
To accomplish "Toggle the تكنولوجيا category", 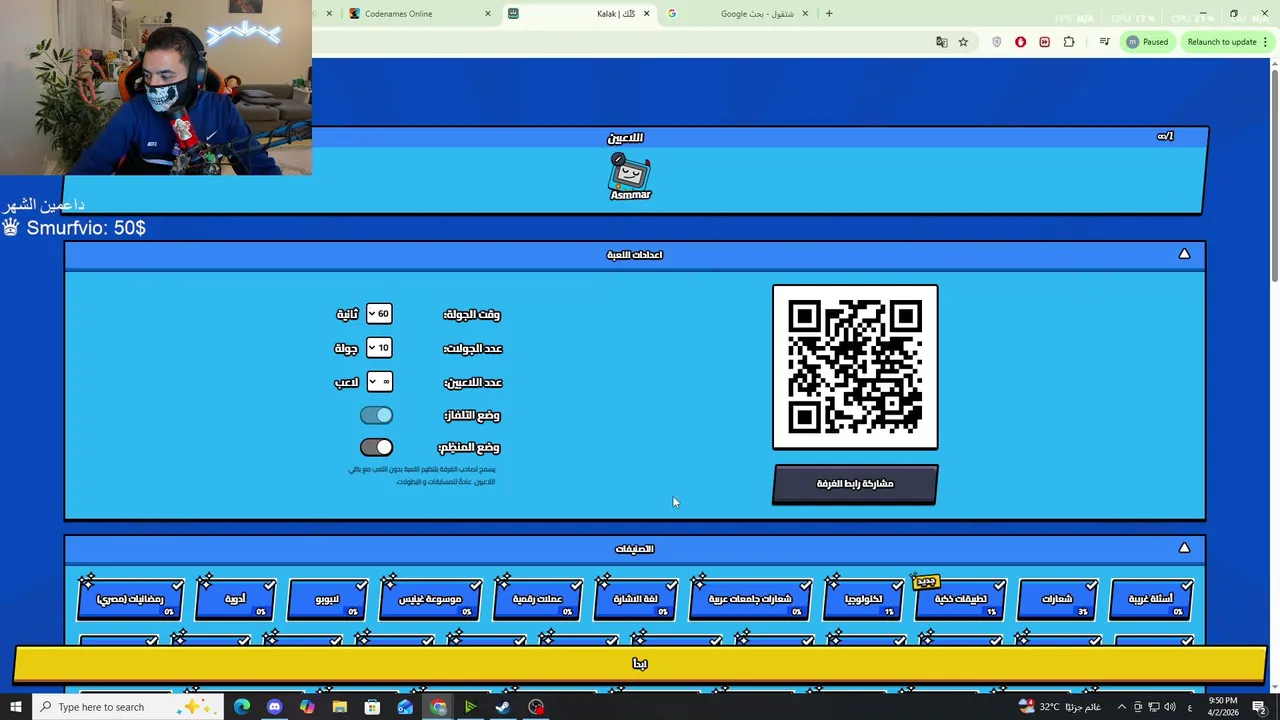I will [863, 599].
